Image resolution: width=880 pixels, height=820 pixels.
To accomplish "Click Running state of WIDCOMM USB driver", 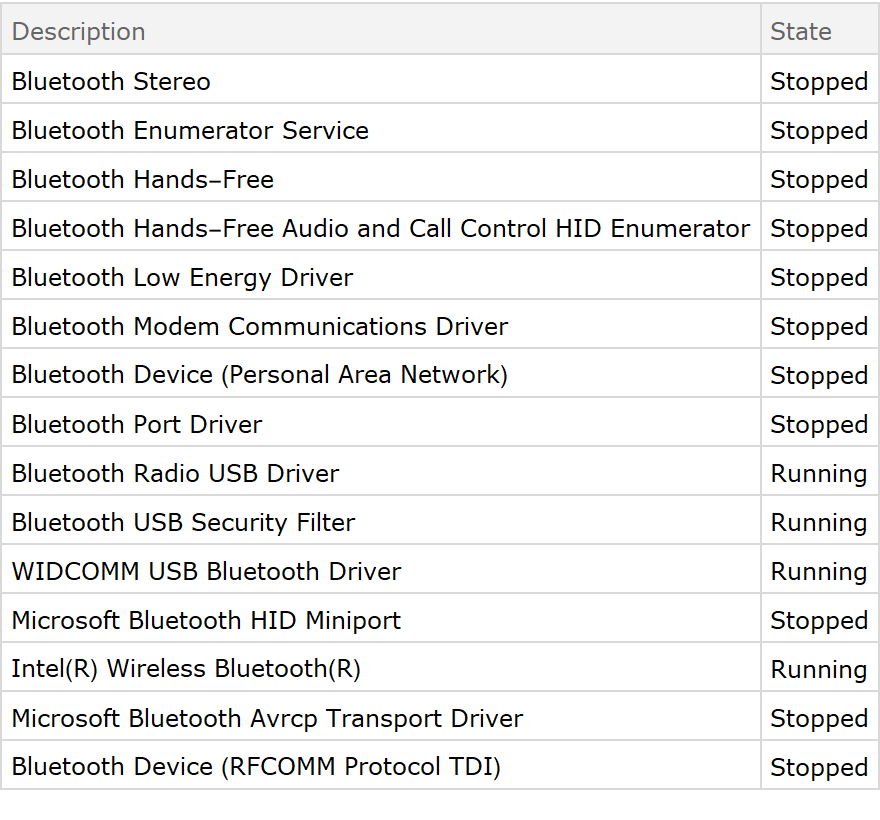I will [818, 571].
